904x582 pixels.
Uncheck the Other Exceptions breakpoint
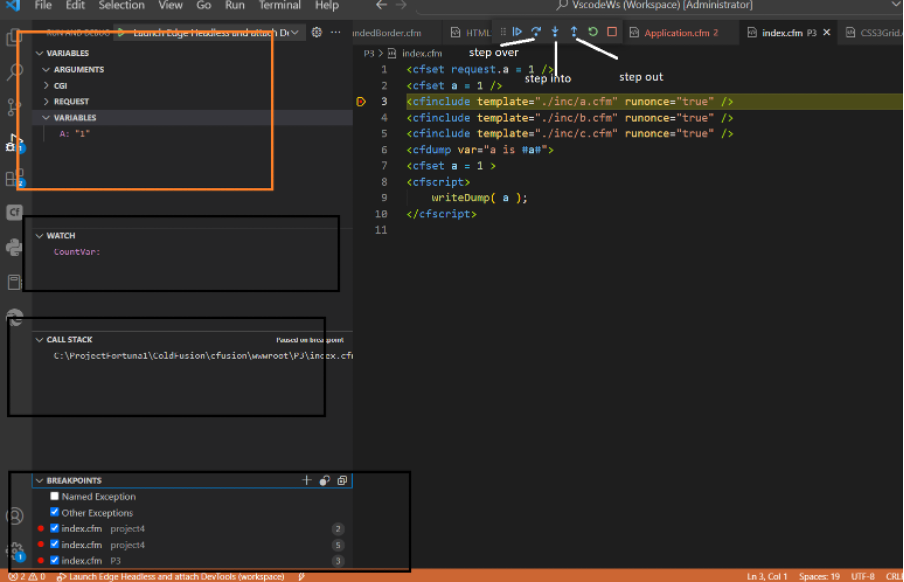(54, 512)
